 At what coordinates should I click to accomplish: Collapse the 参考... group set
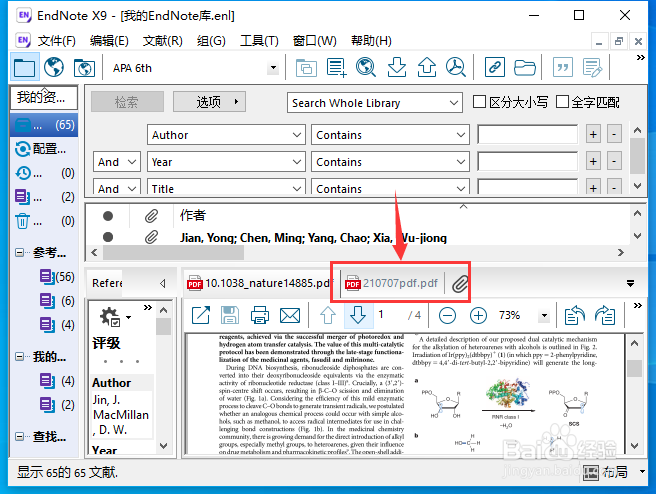(x=19, y=252)
